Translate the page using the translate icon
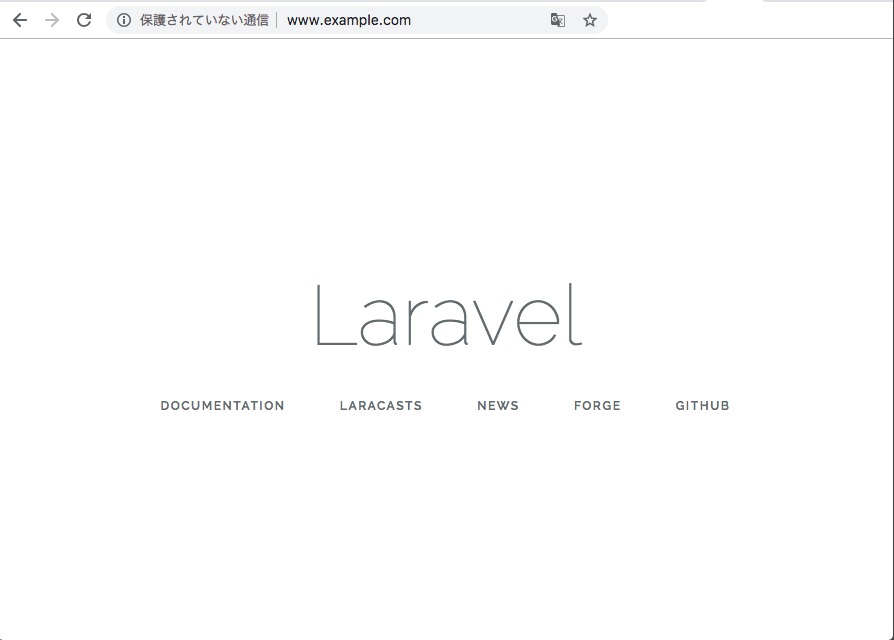The image size is (894, 640). (x=557, y=19)
